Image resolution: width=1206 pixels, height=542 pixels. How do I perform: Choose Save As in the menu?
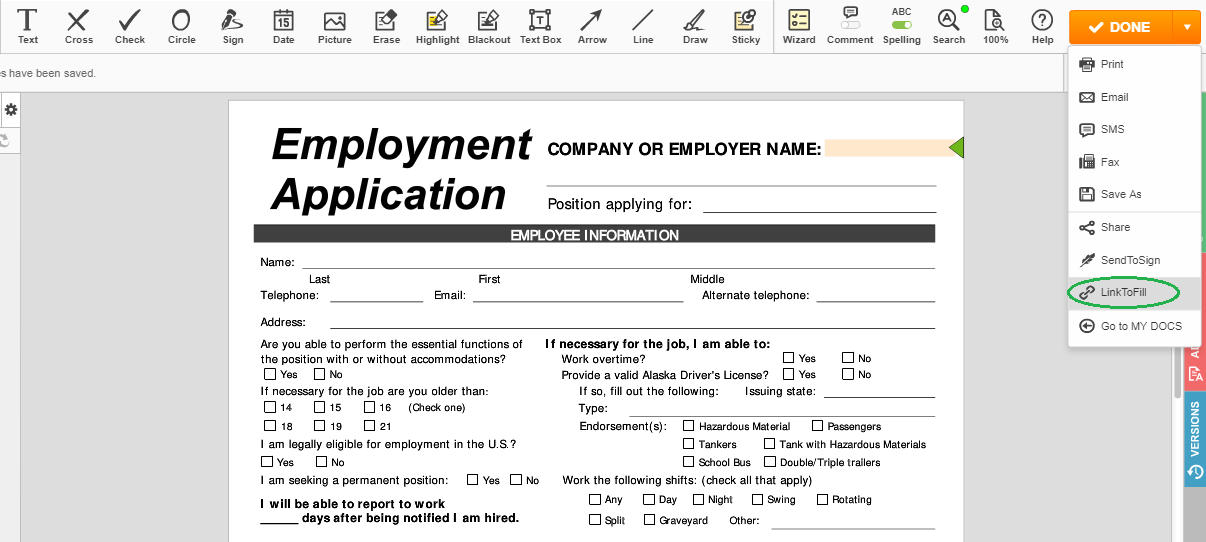(x=1134, y=194)
